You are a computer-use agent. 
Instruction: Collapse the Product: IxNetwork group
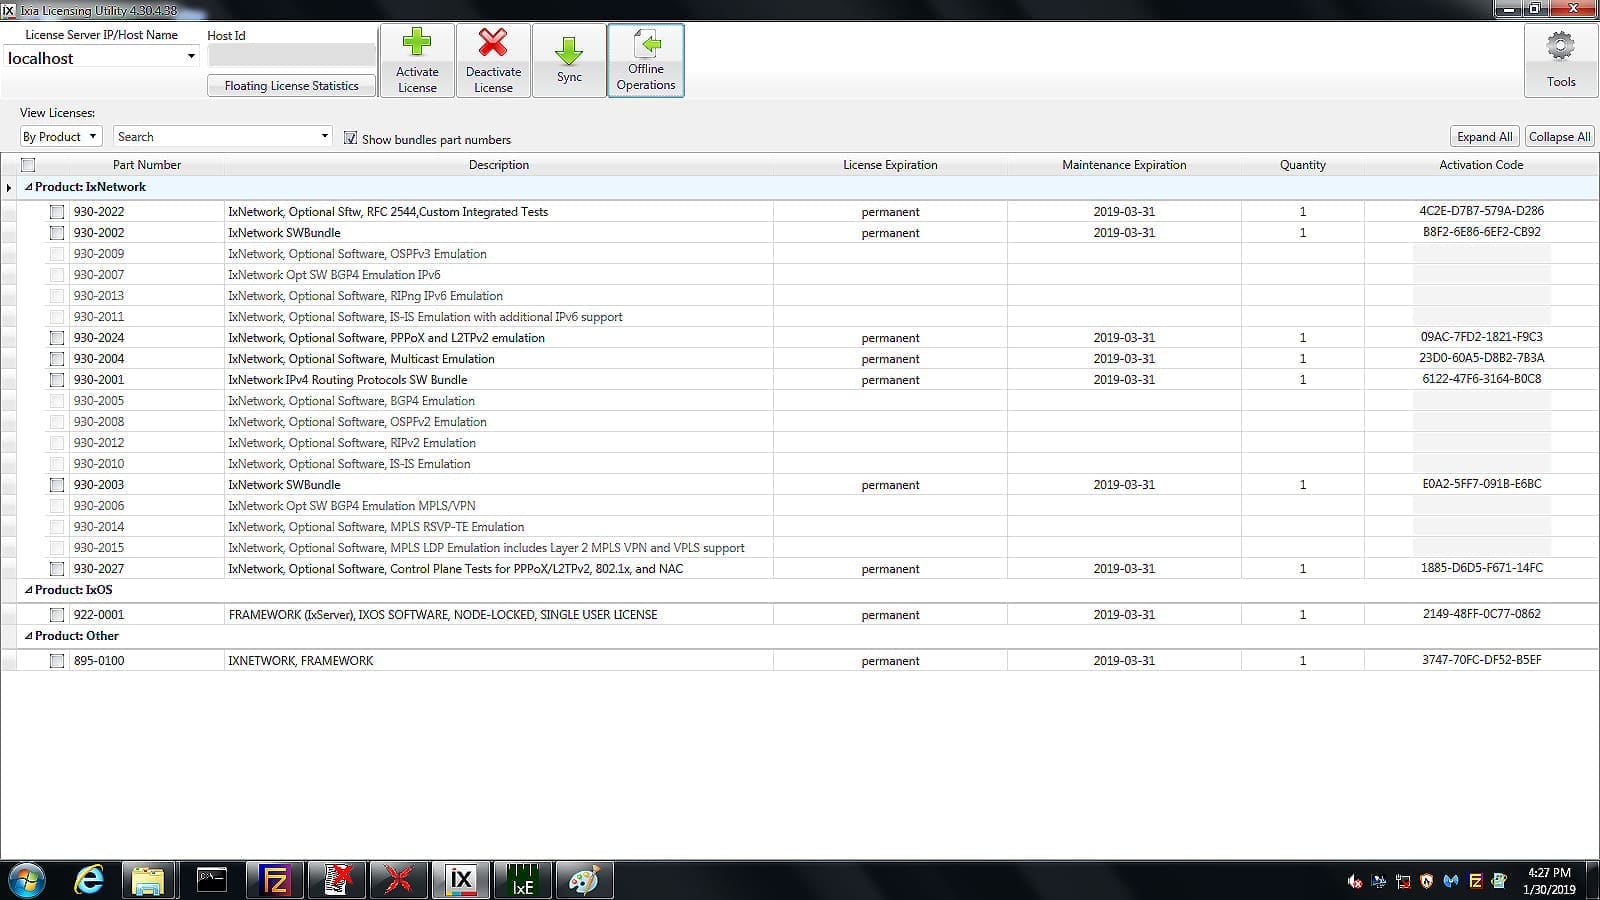[28, 187]
